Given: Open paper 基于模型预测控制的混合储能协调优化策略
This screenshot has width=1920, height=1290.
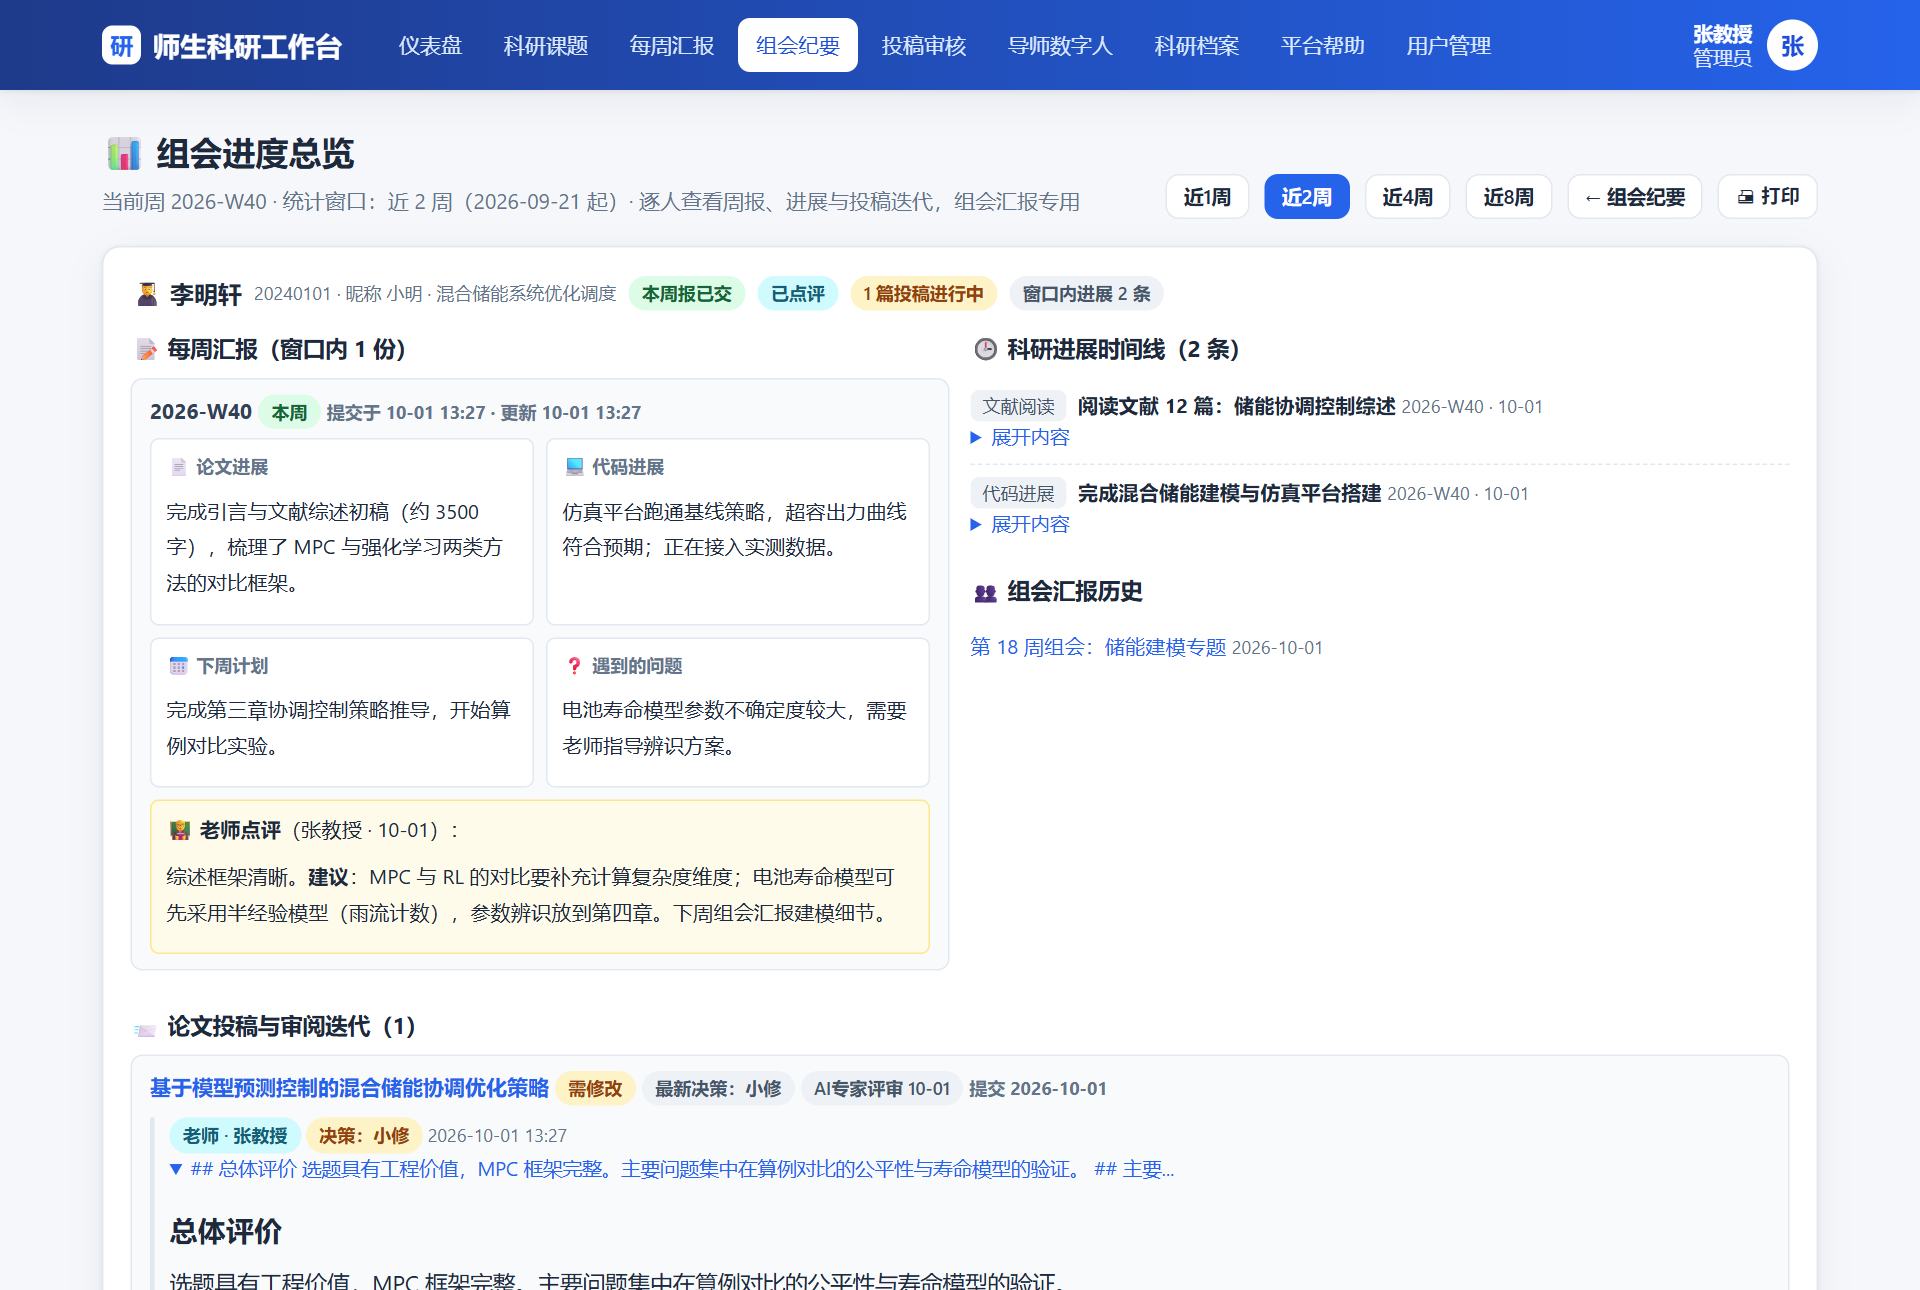Looking at the screenshot, I should pyautogui.click(x=349, y=1088).
